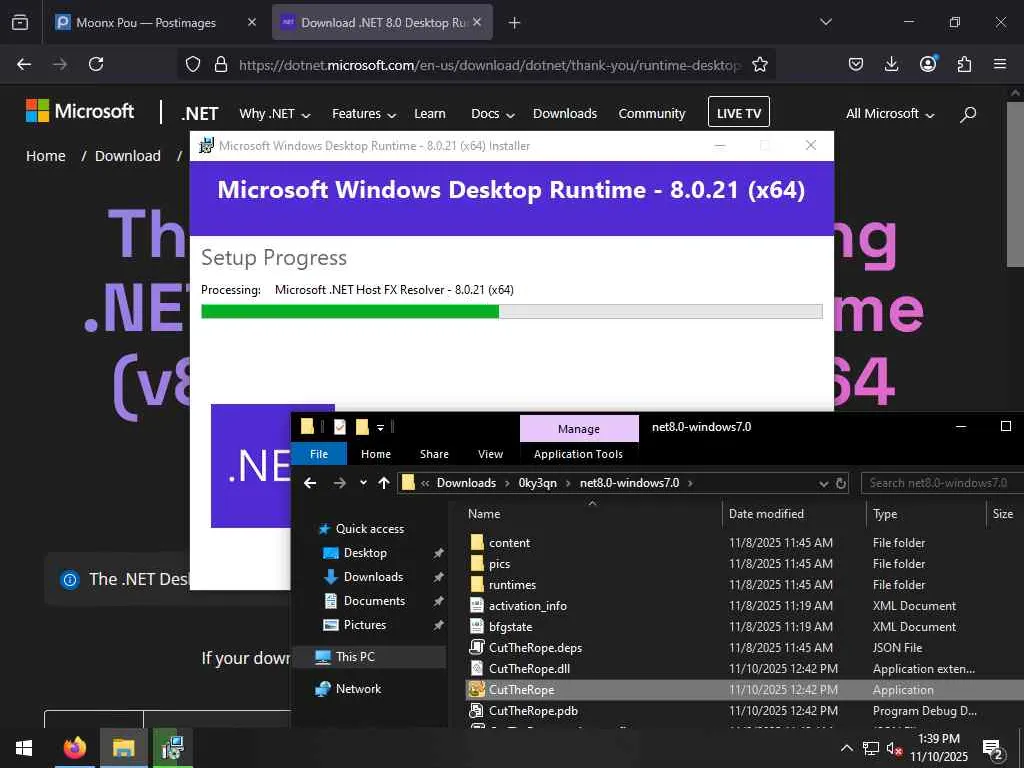Expand the Docs dropdown

click(493, 114)
